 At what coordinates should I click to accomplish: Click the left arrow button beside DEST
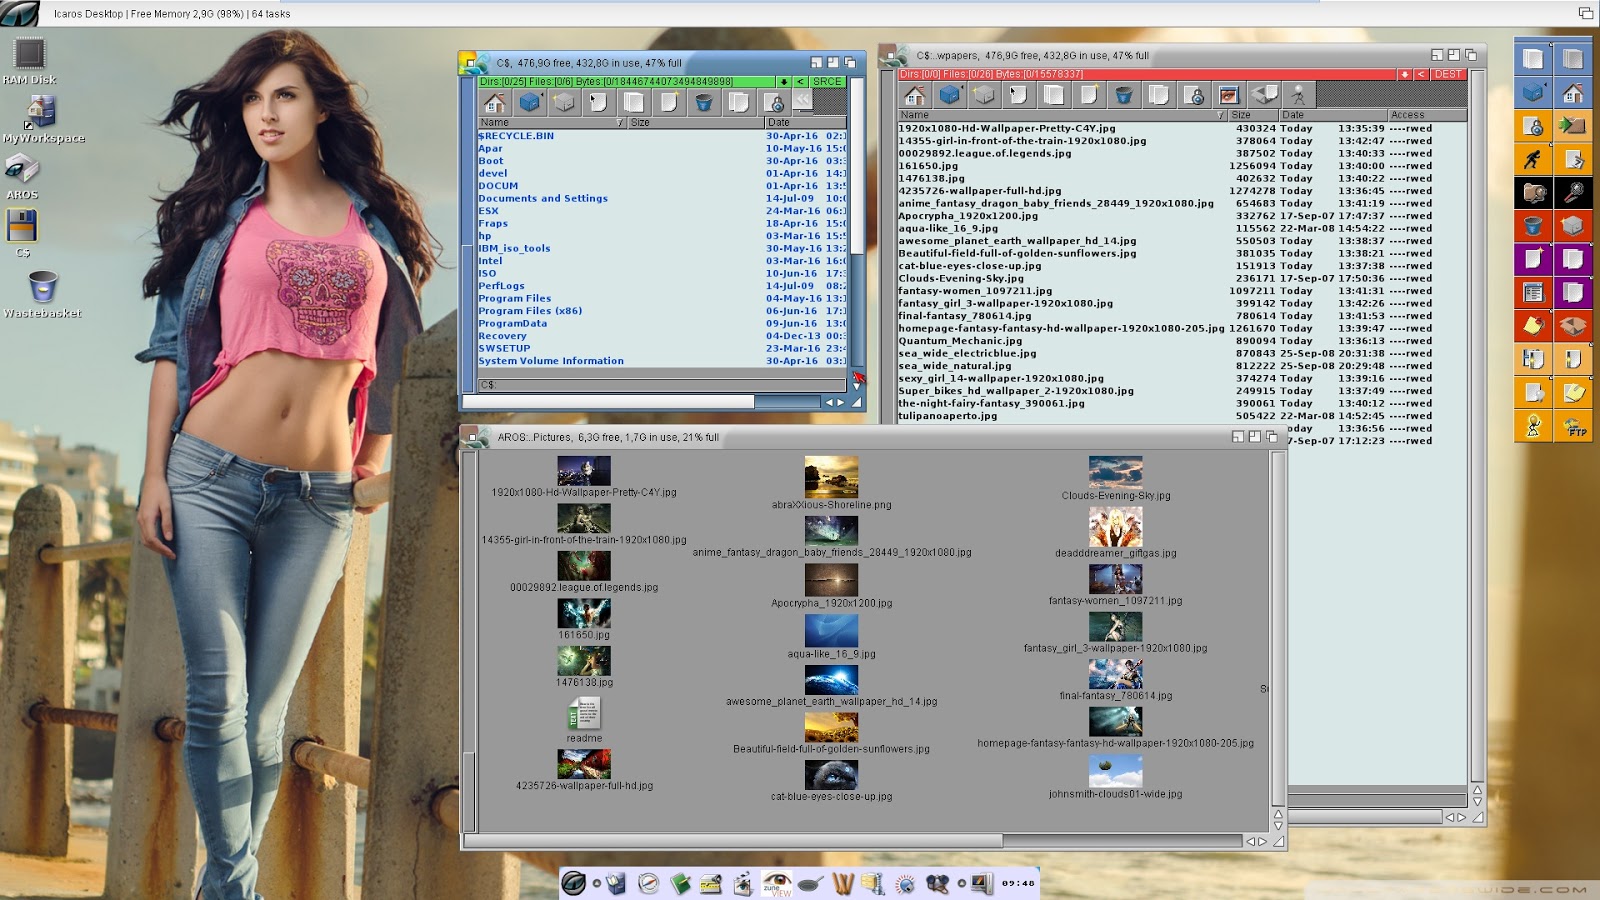pyautogui.click(x=1421, y=74)
